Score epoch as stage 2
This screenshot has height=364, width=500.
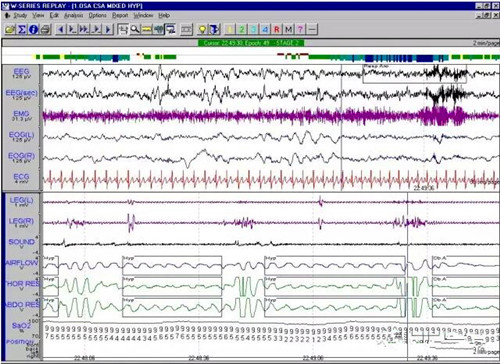(x=241, y=29)
